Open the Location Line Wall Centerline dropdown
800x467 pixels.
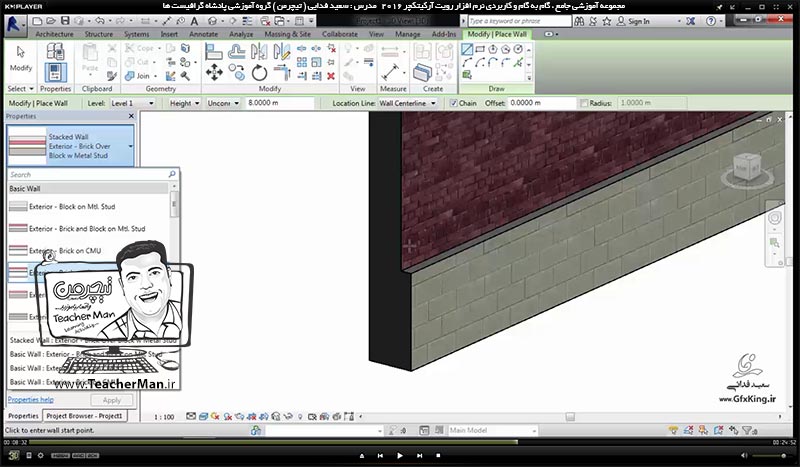408,103
